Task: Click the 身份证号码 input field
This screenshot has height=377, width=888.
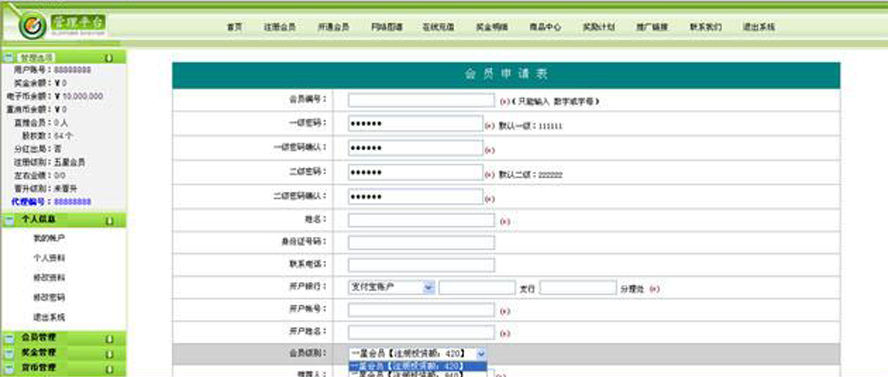Action: [421, 243]
